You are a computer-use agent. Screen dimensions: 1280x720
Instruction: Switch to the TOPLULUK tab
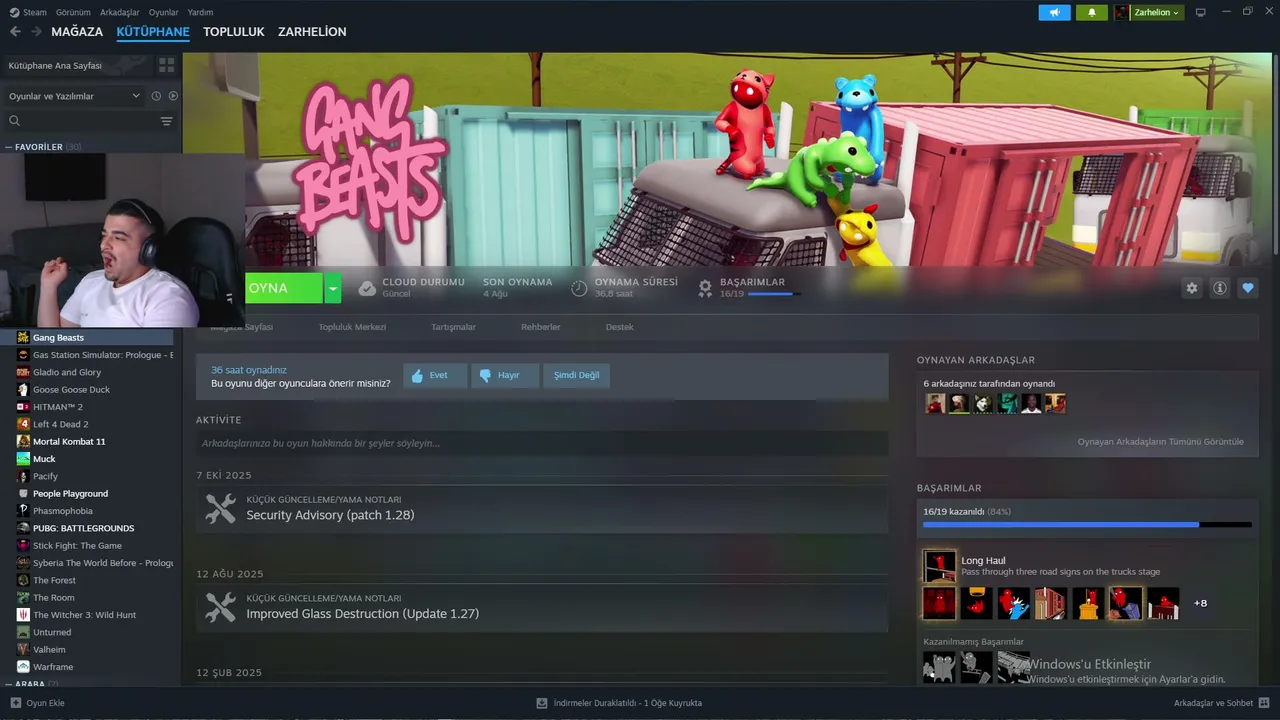234,32
